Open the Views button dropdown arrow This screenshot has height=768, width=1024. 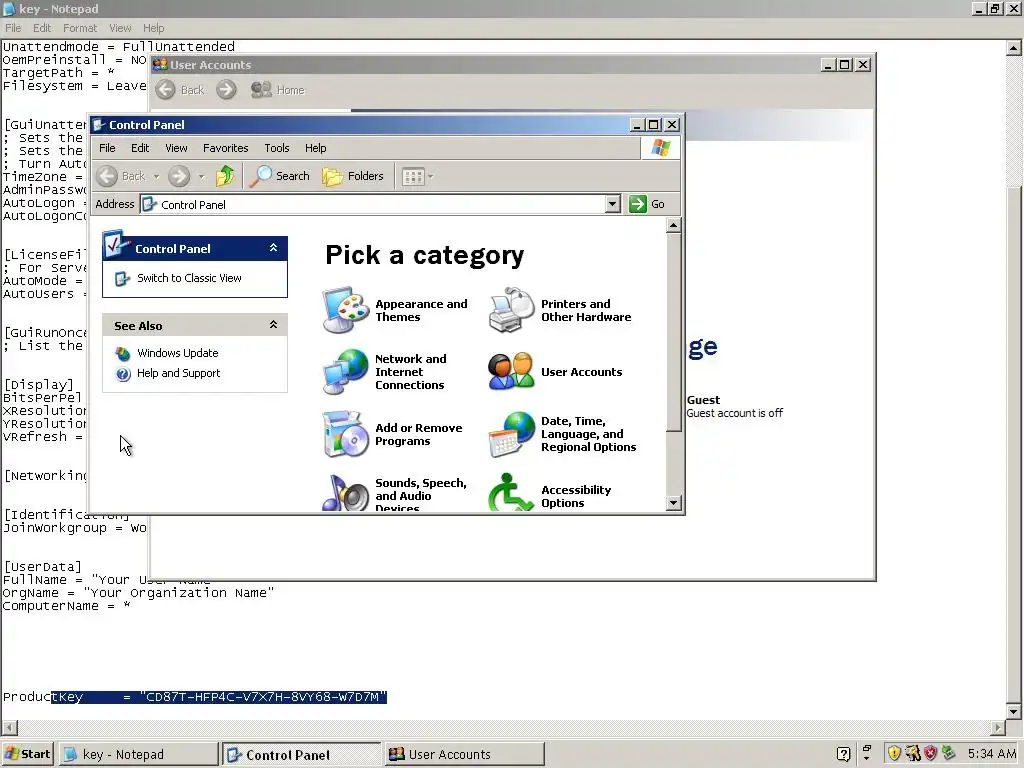[430, 176]
